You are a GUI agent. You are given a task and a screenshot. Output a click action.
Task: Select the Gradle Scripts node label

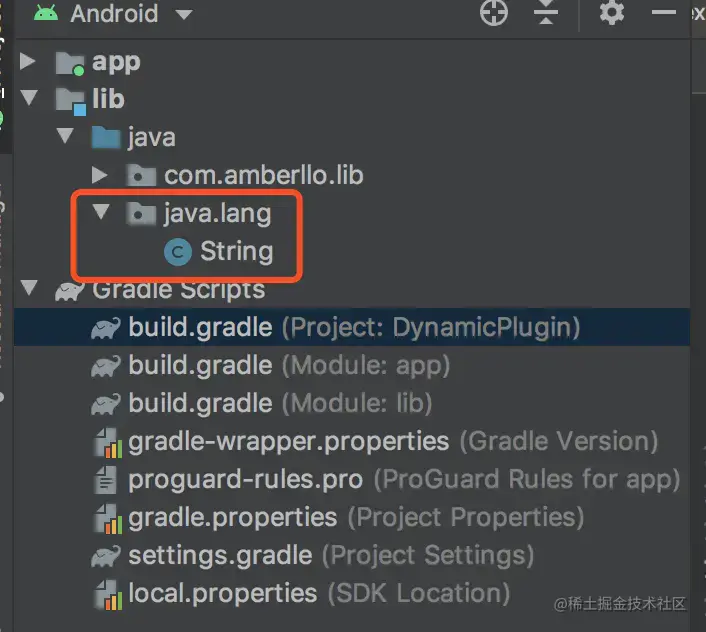[x=179, y=289]
